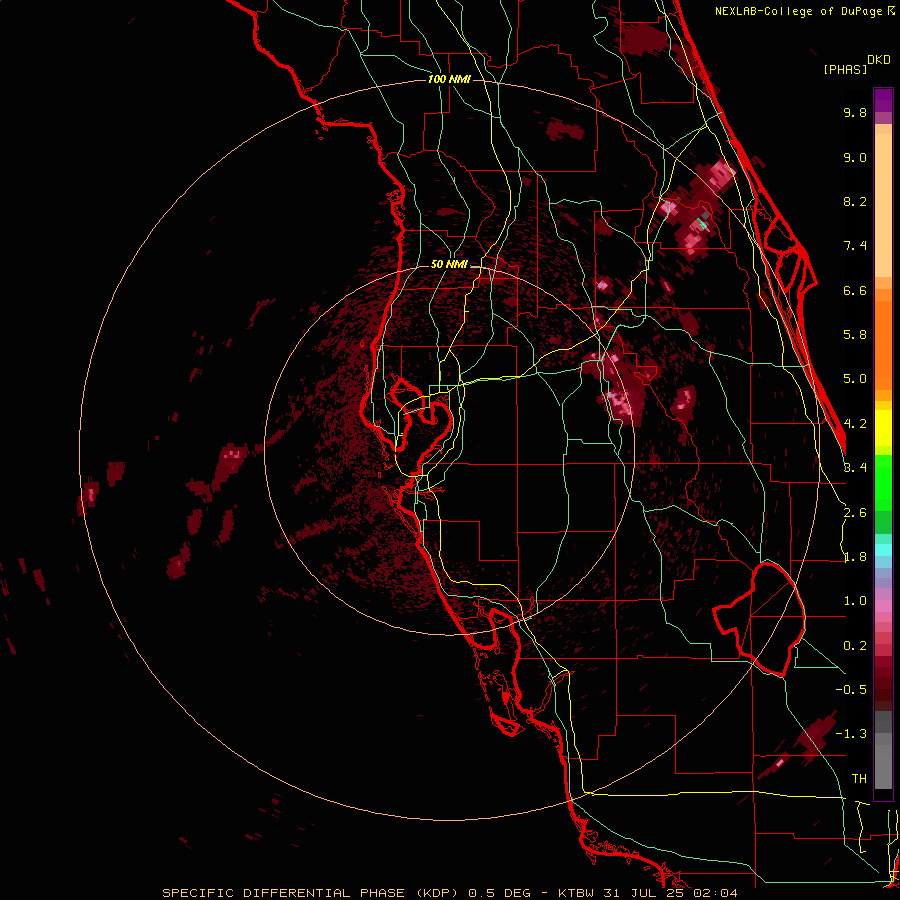Image resolution: width=900 pixels, height=900 pixels.
Task: Click the 5.8 scale value
Action: [x=855, y=335]
